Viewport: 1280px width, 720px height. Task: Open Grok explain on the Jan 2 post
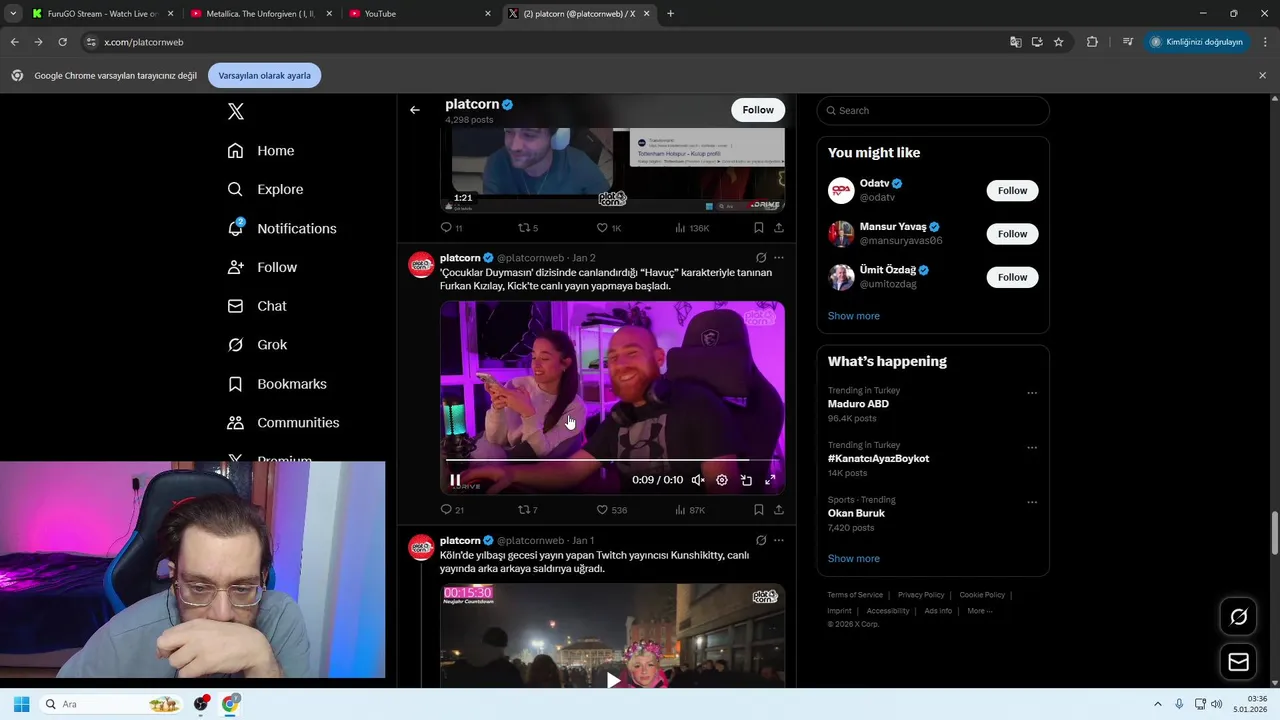point(761,258)
